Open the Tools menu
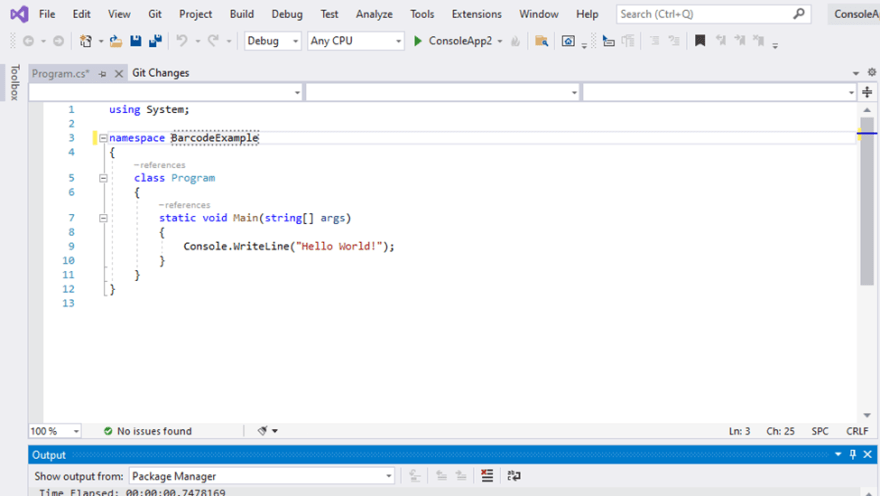 click(422, 14)
